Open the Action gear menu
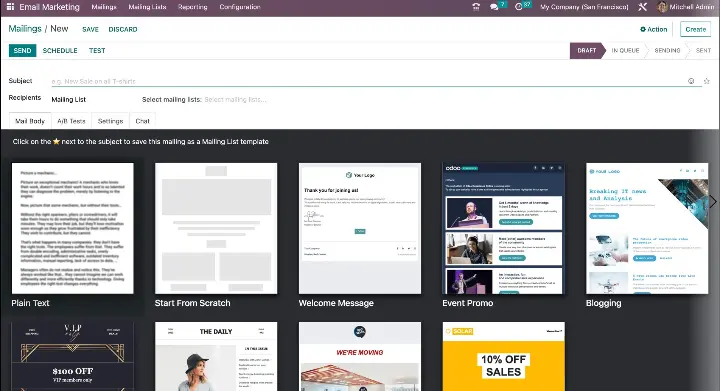 click(x=653, y=29)
